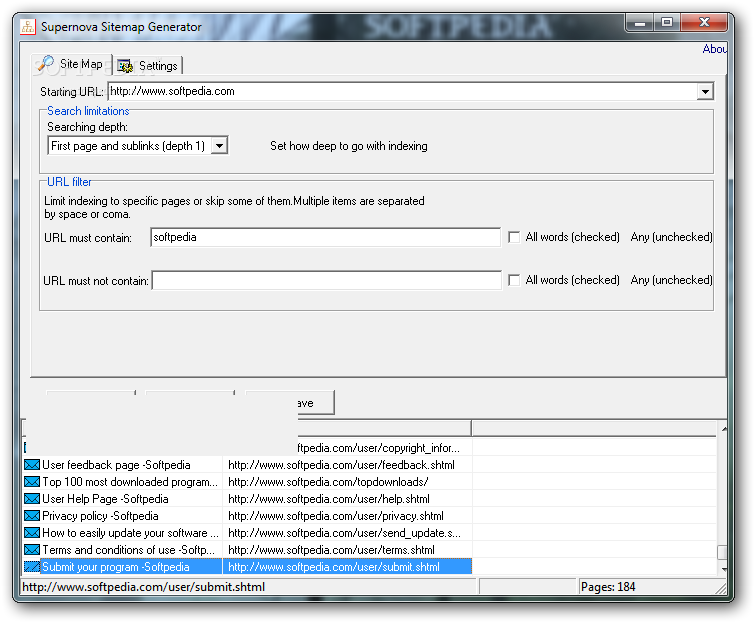Click the envelope icon for Terms and conditions

[x=32, y=550]
